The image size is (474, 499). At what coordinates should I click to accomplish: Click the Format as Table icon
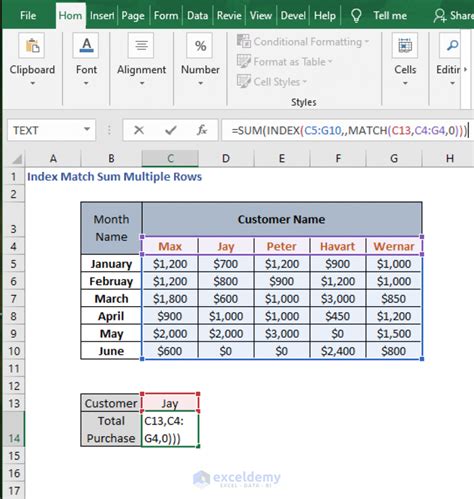point(244,61)
